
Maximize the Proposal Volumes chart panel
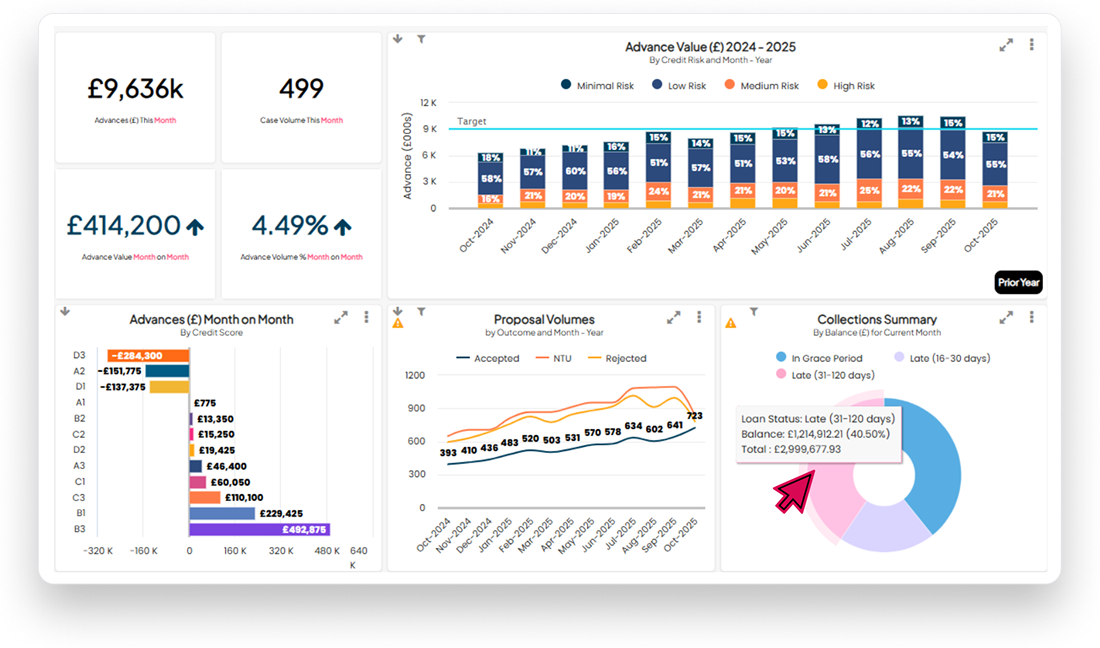click(x=673, y=317)
